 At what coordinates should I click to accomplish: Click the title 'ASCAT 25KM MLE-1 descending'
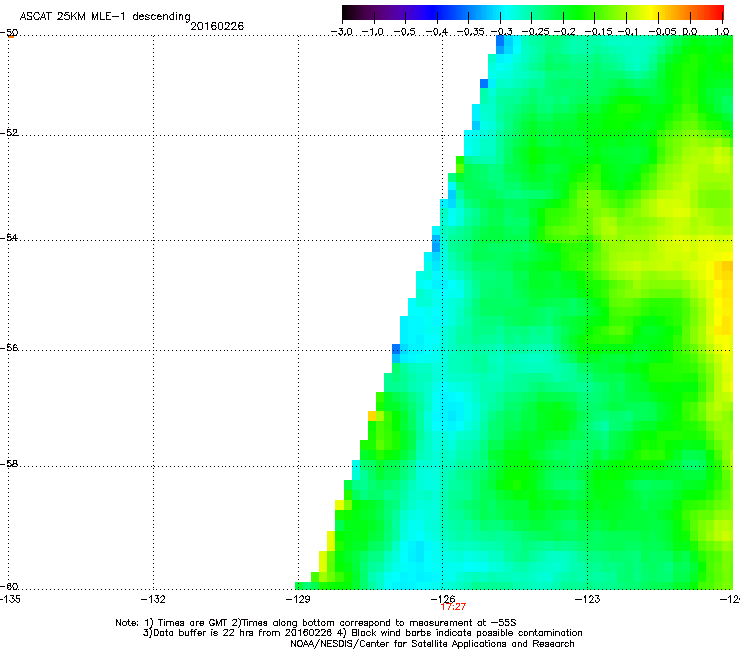tap(105, 17)
